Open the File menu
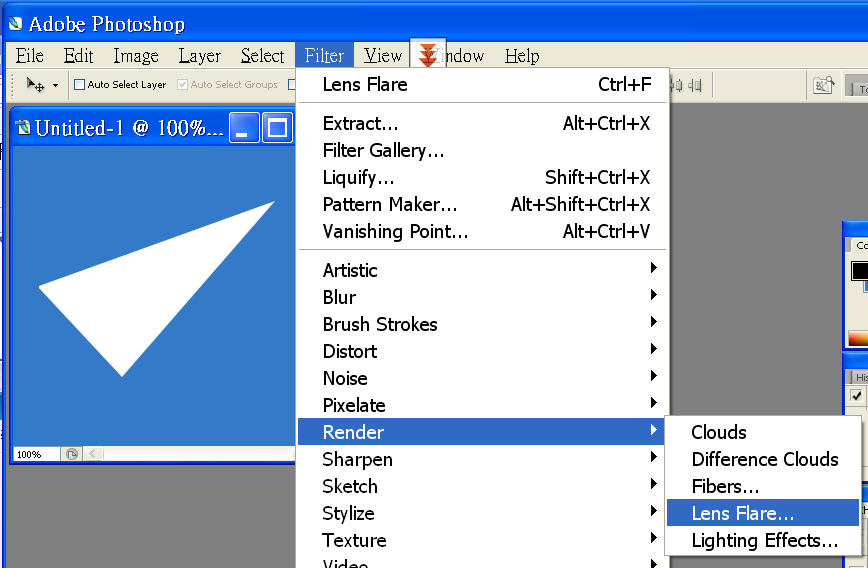 (x=29, y=55)
